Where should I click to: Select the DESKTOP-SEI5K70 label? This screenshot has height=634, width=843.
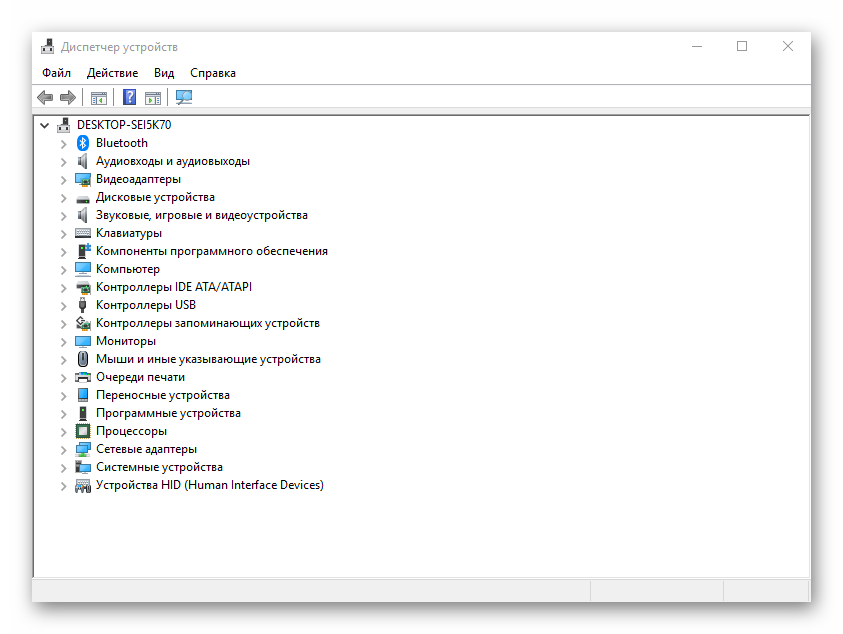tap(124, 125)
